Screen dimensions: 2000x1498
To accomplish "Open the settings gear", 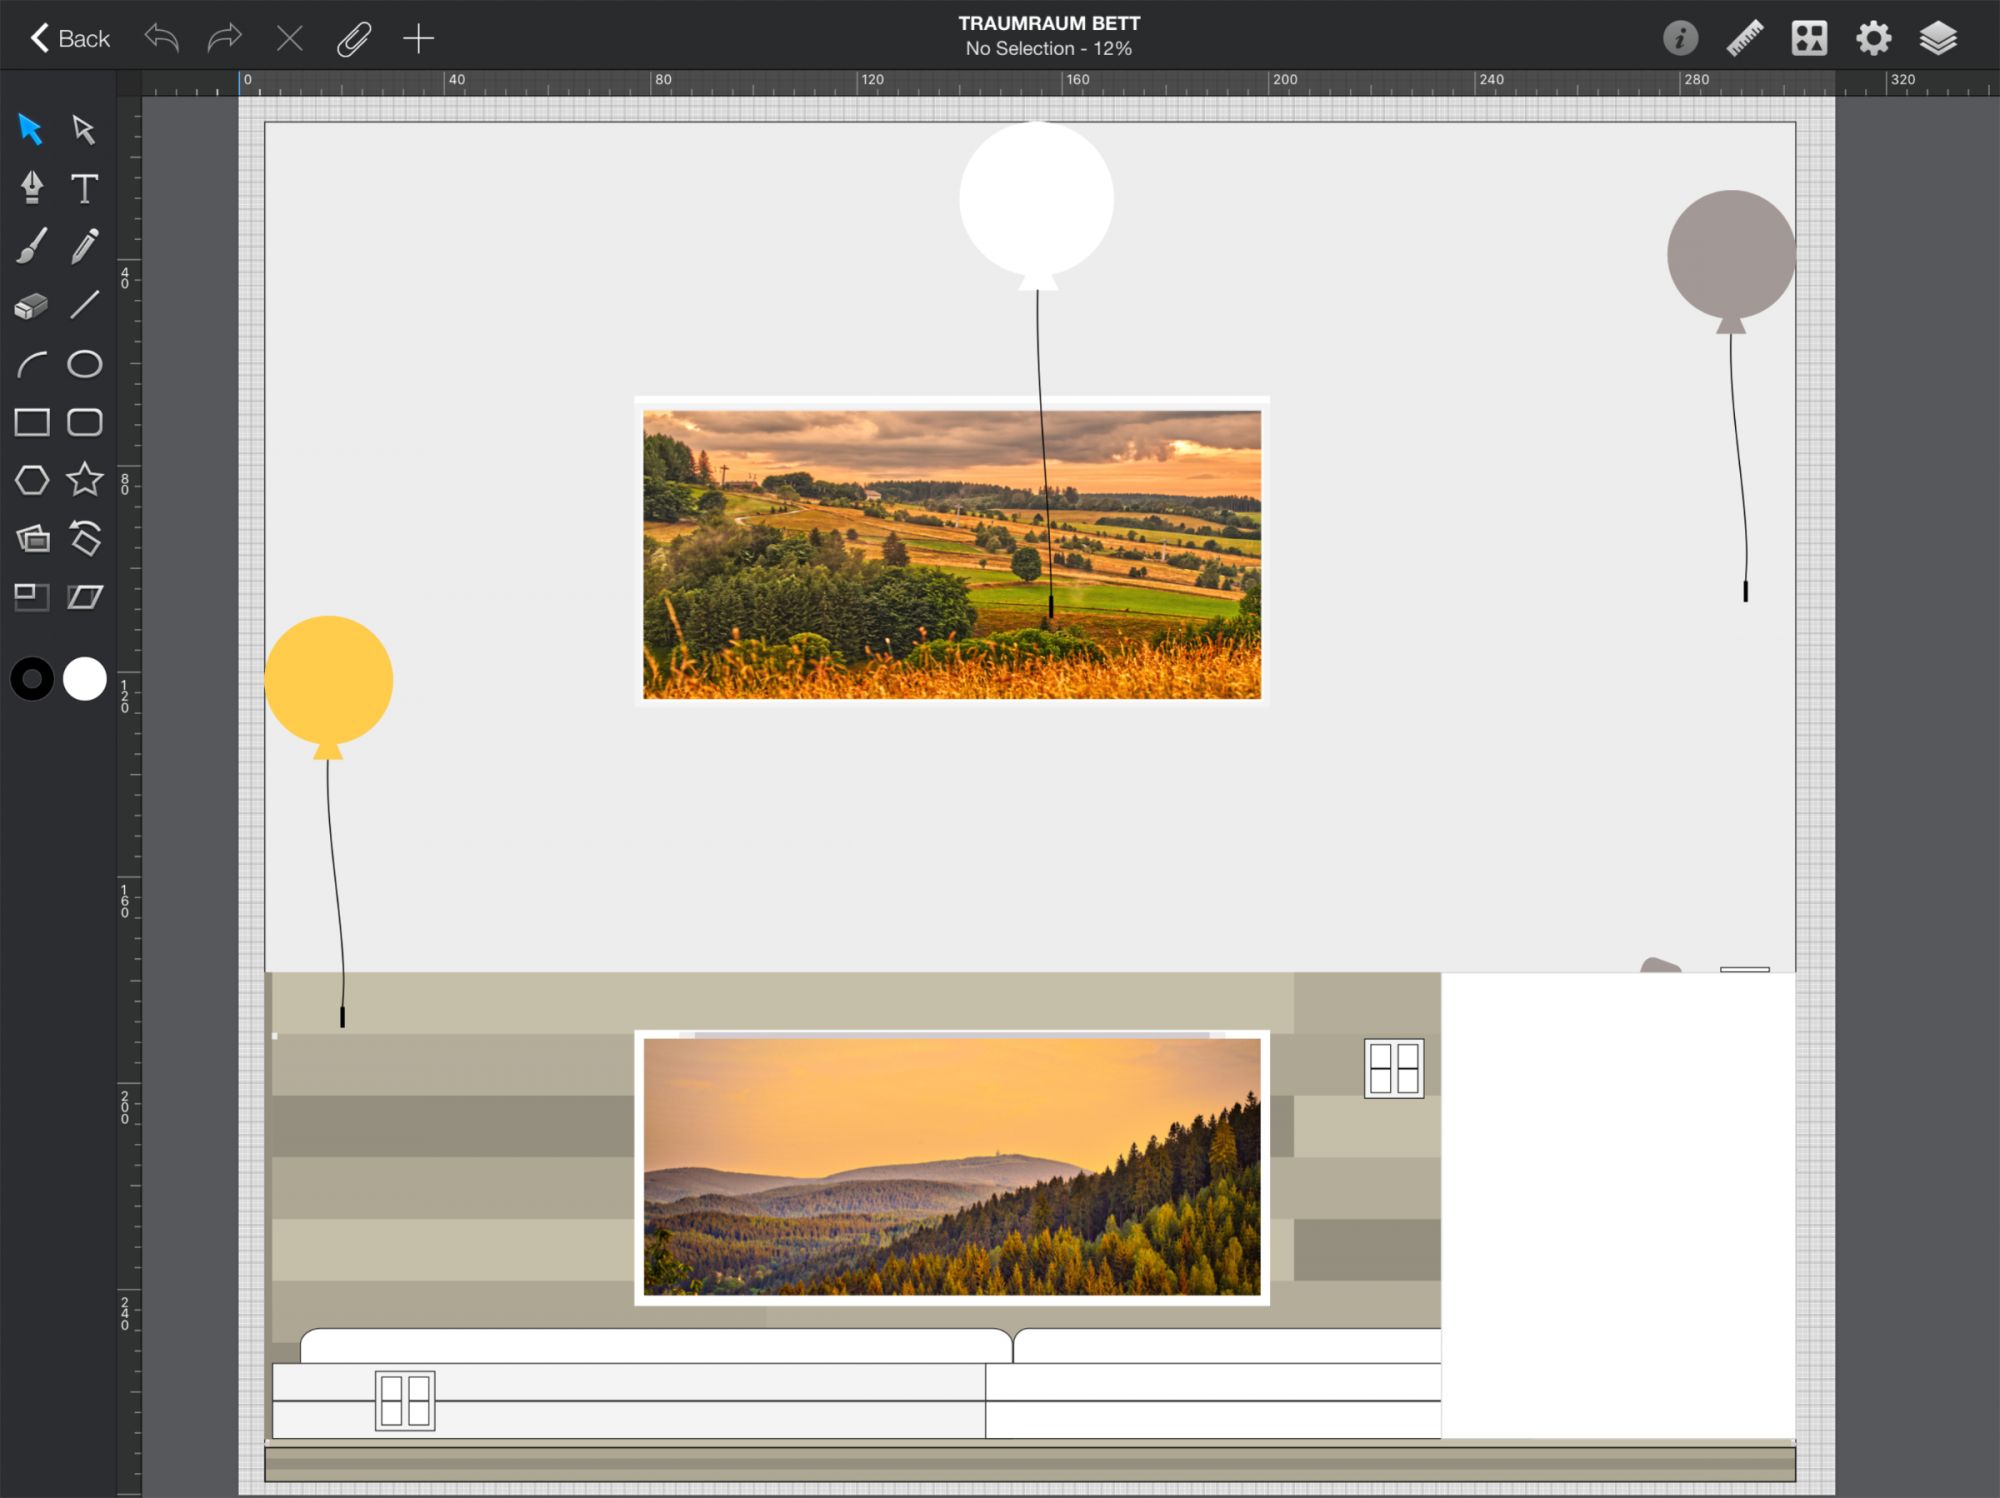I will coord(1874,38).
